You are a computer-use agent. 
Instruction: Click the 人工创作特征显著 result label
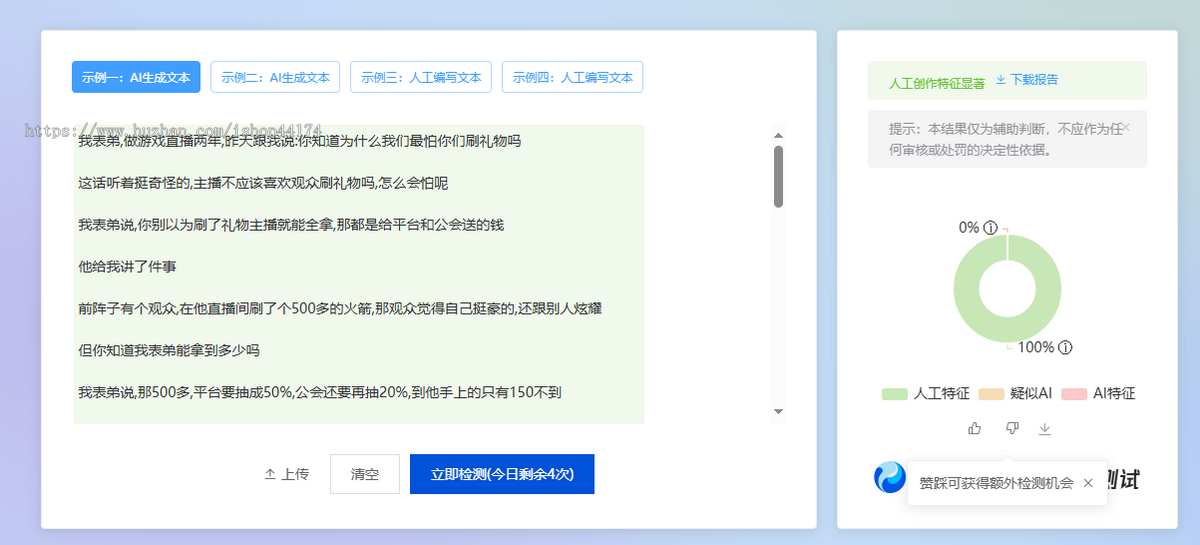click(937, 83)
